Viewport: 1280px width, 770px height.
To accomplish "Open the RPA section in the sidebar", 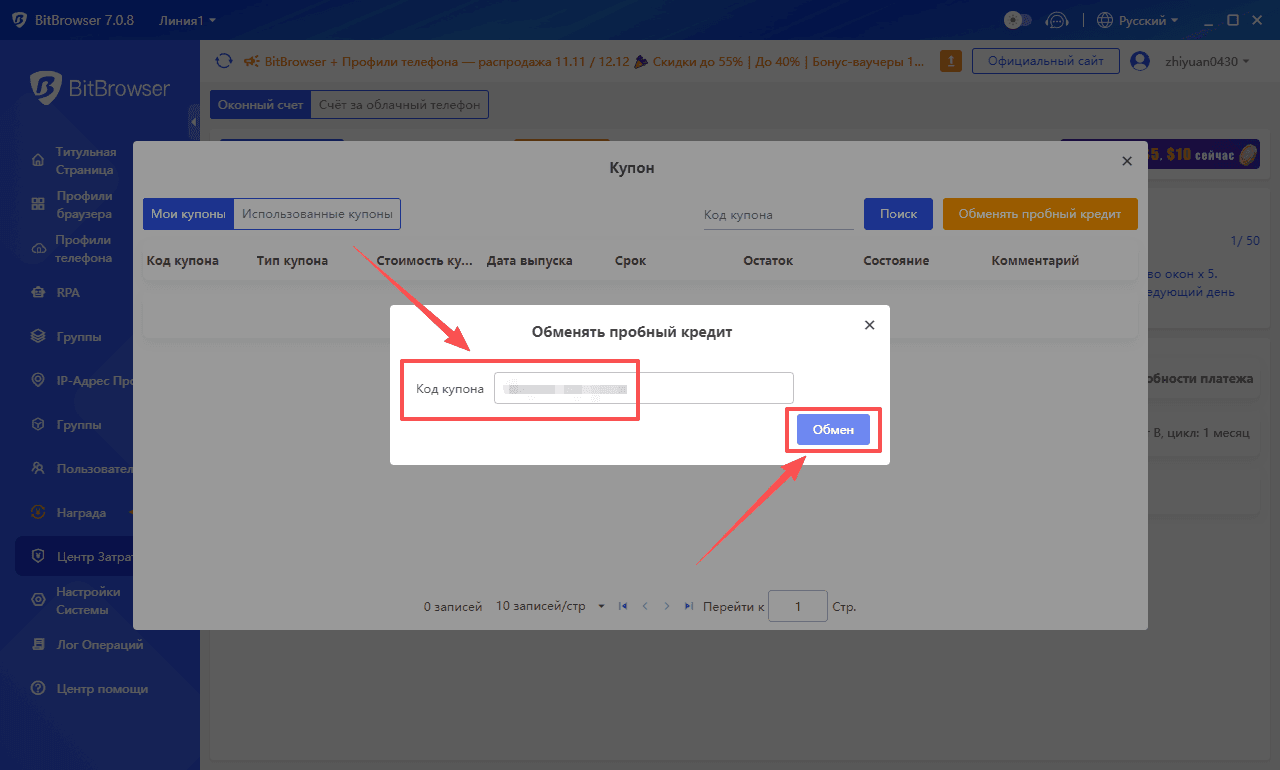I will 40,292.
